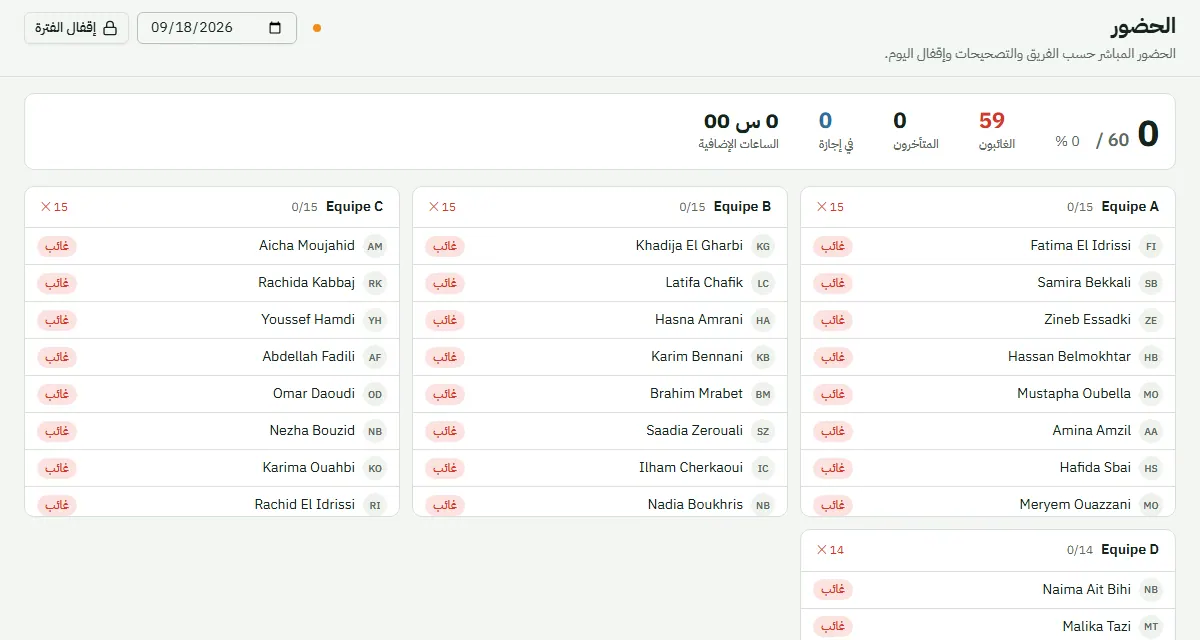Click the BM avatar of Brahim Mrabet
This screenshot has height=640, width=1200.
click(763, 394)
